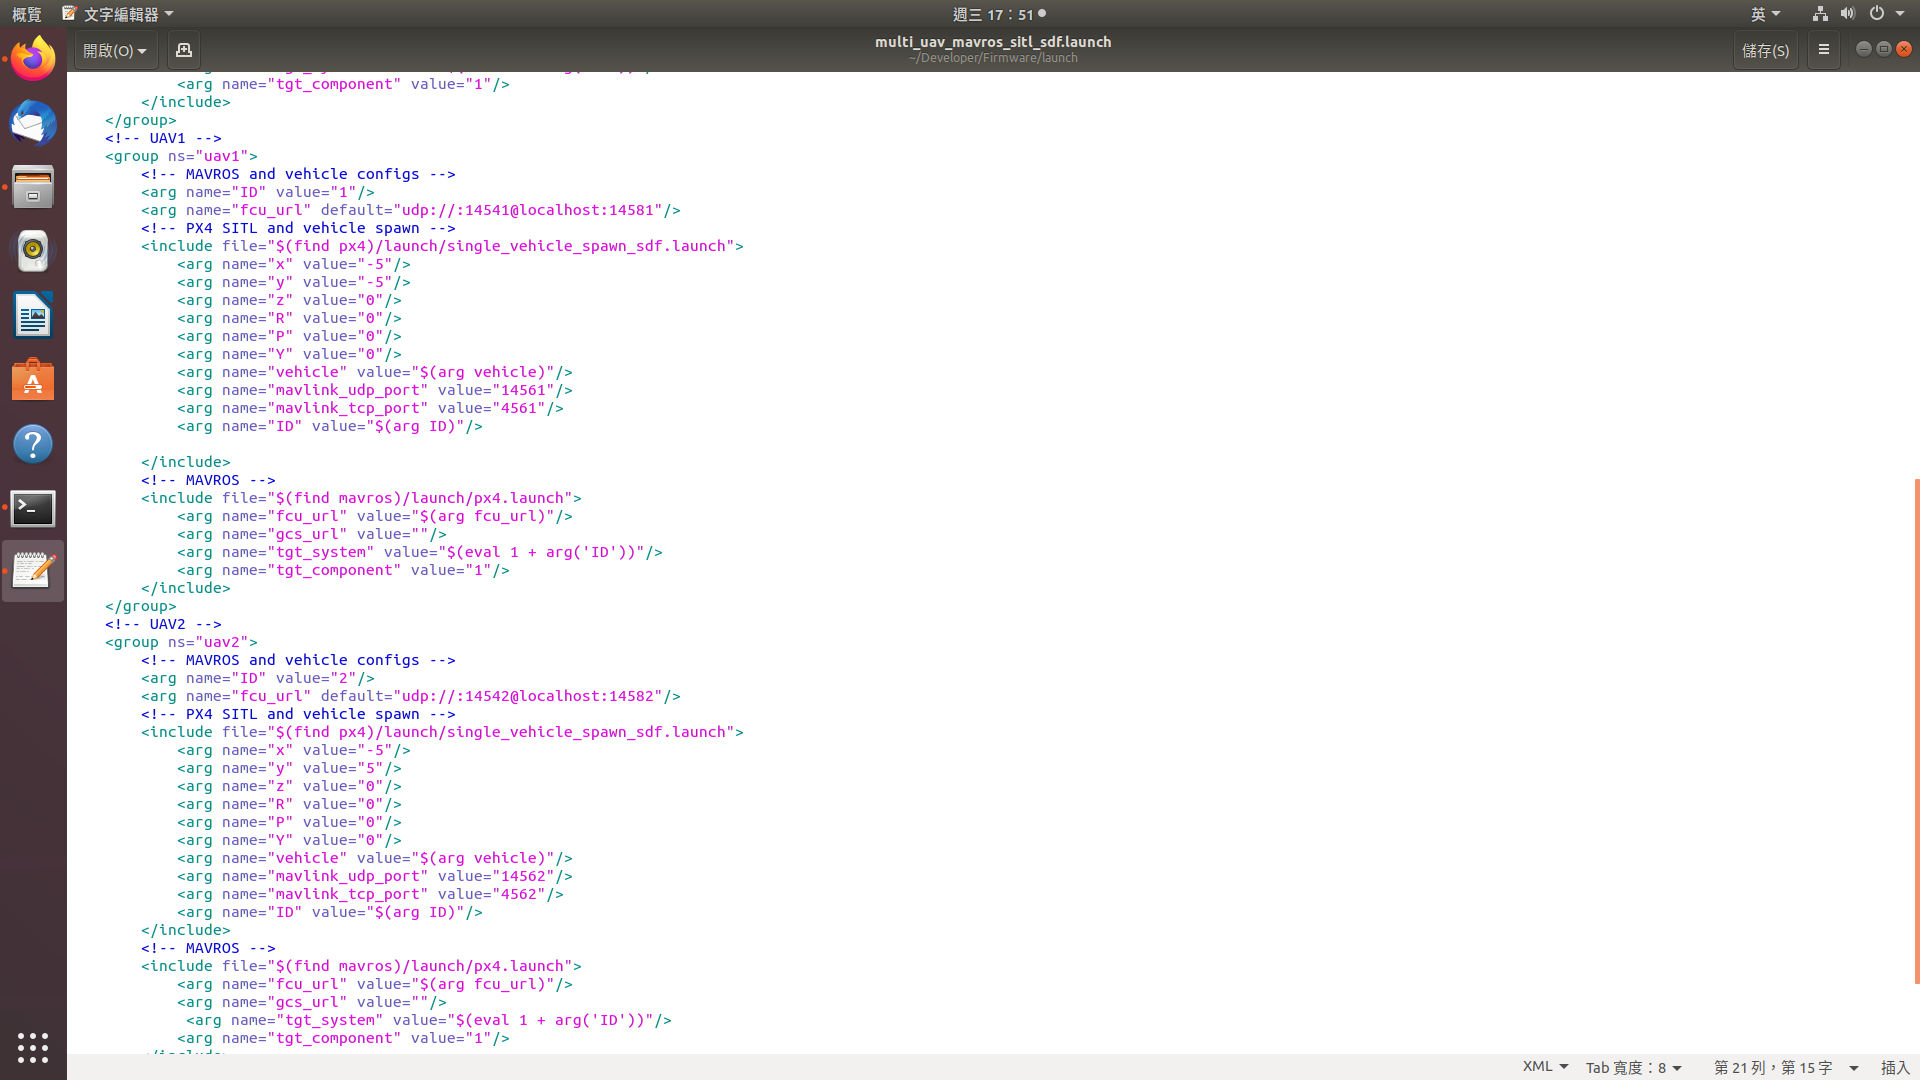Open the line and column position dropdown

click(1785, 1067)
